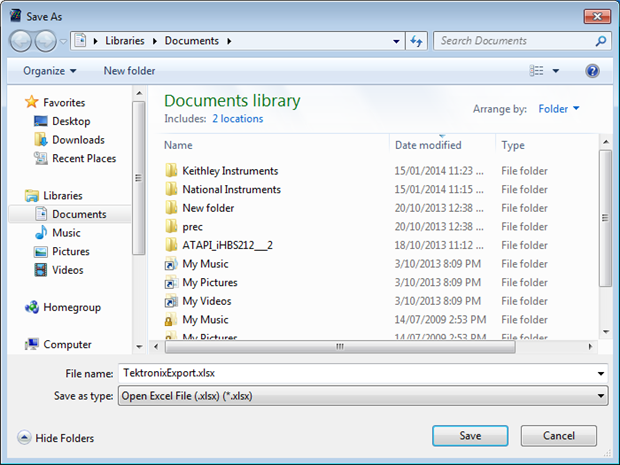Open the Organize menu
The image size is (620, 465).
point(50,71)
